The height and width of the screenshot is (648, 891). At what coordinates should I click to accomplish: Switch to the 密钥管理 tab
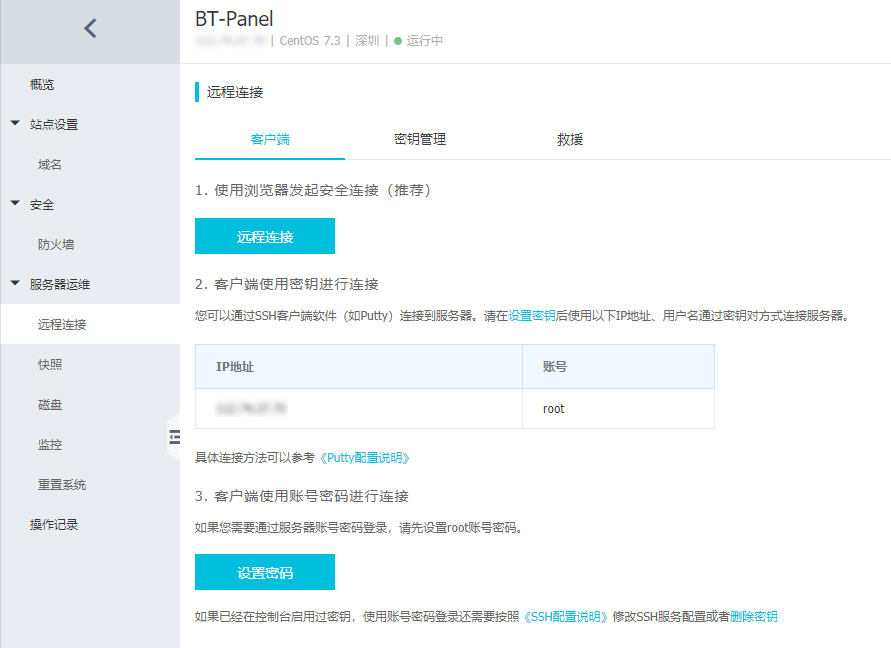pyautogui.click(x=420, y=140)
